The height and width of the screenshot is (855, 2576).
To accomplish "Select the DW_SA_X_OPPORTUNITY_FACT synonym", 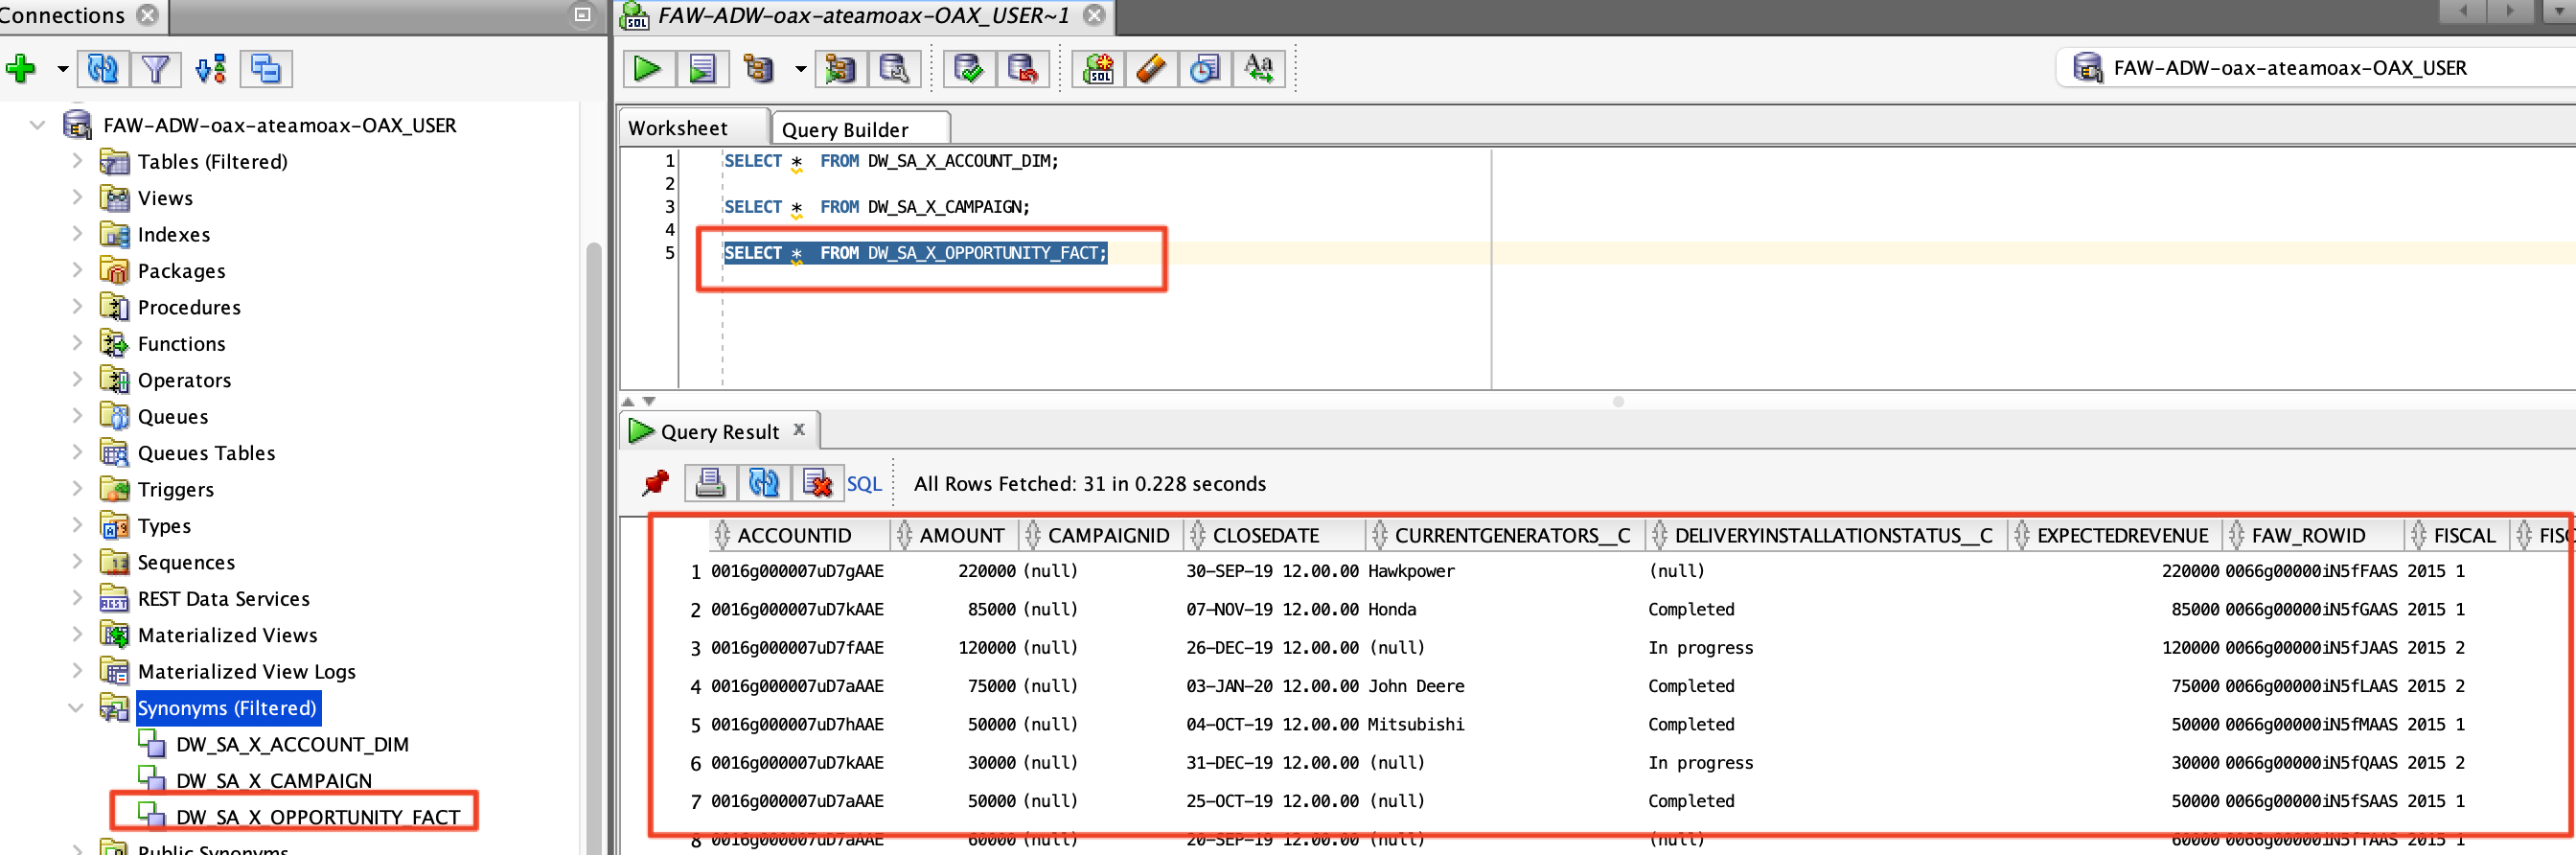I will [x=318, y=817].
